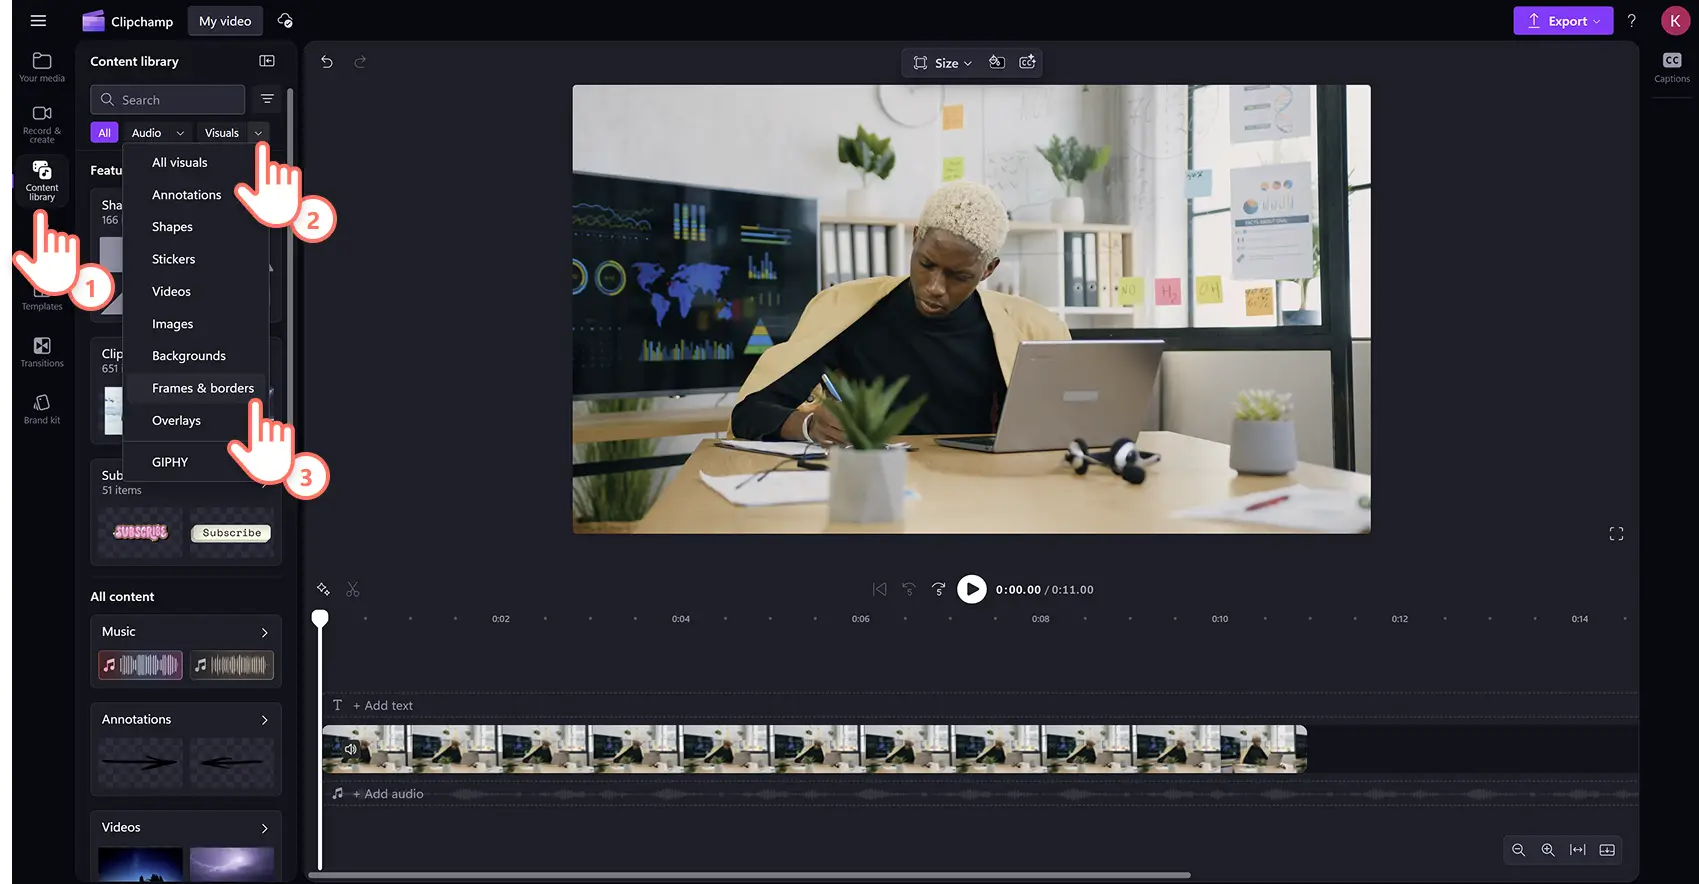Open background removal icon in toolbar

pos(997,62)
